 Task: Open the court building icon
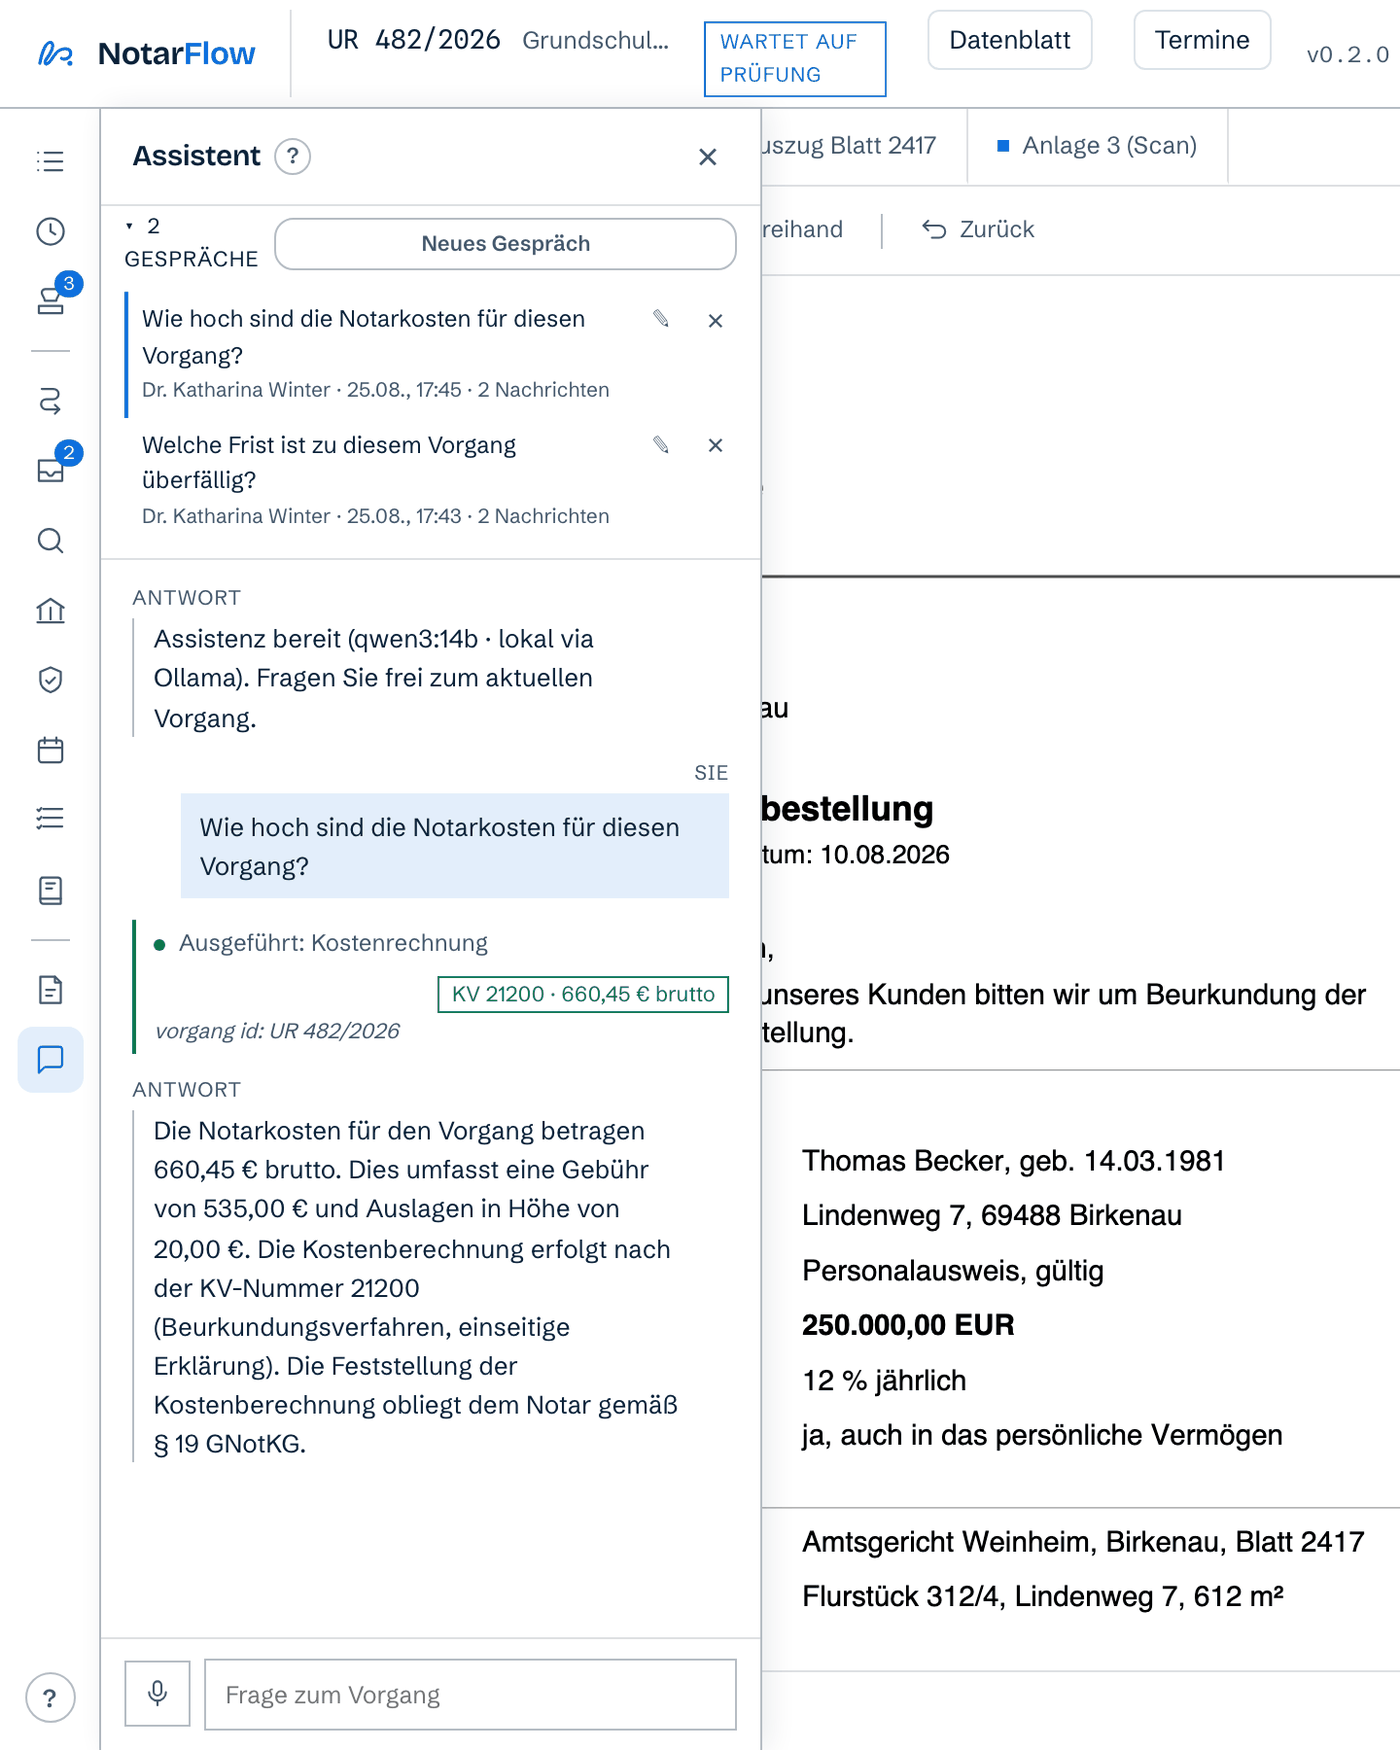pos(50,610)
